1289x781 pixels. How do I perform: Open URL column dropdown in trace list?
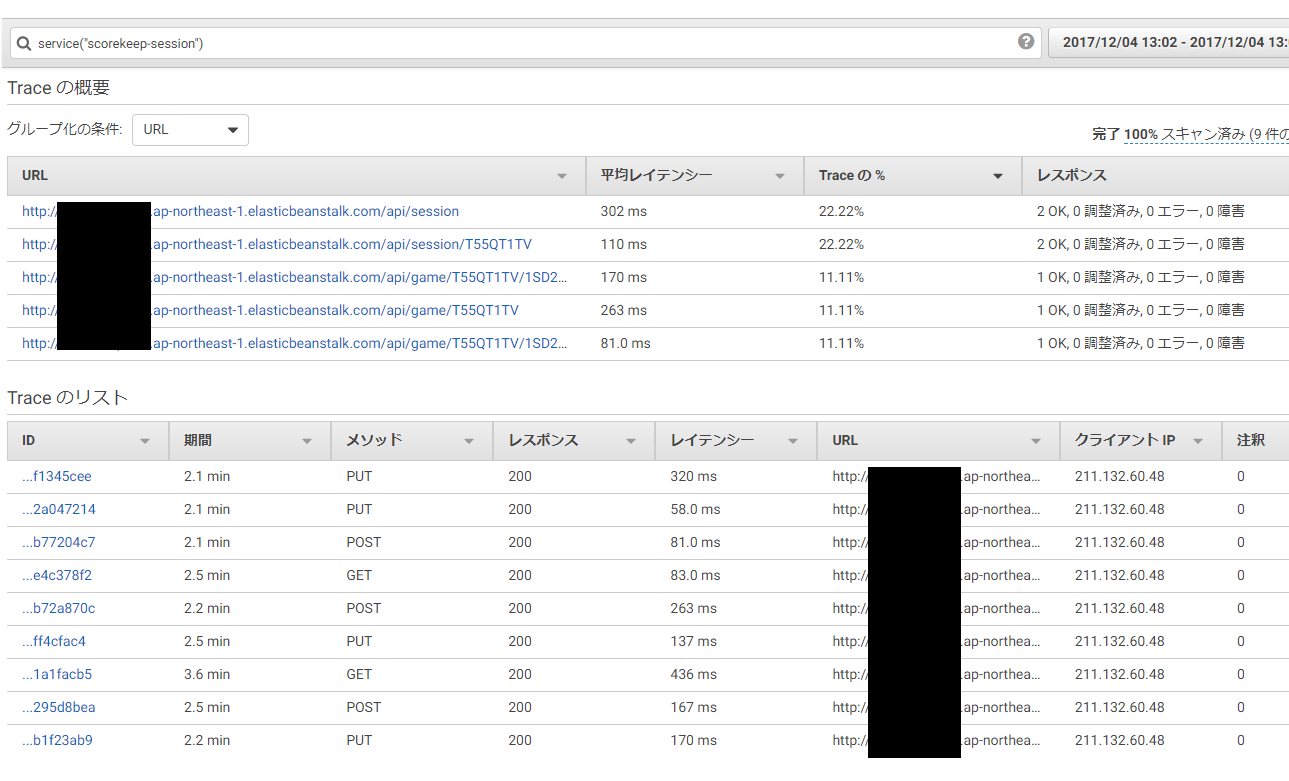pyautogui.click(x=1036, y=441)
